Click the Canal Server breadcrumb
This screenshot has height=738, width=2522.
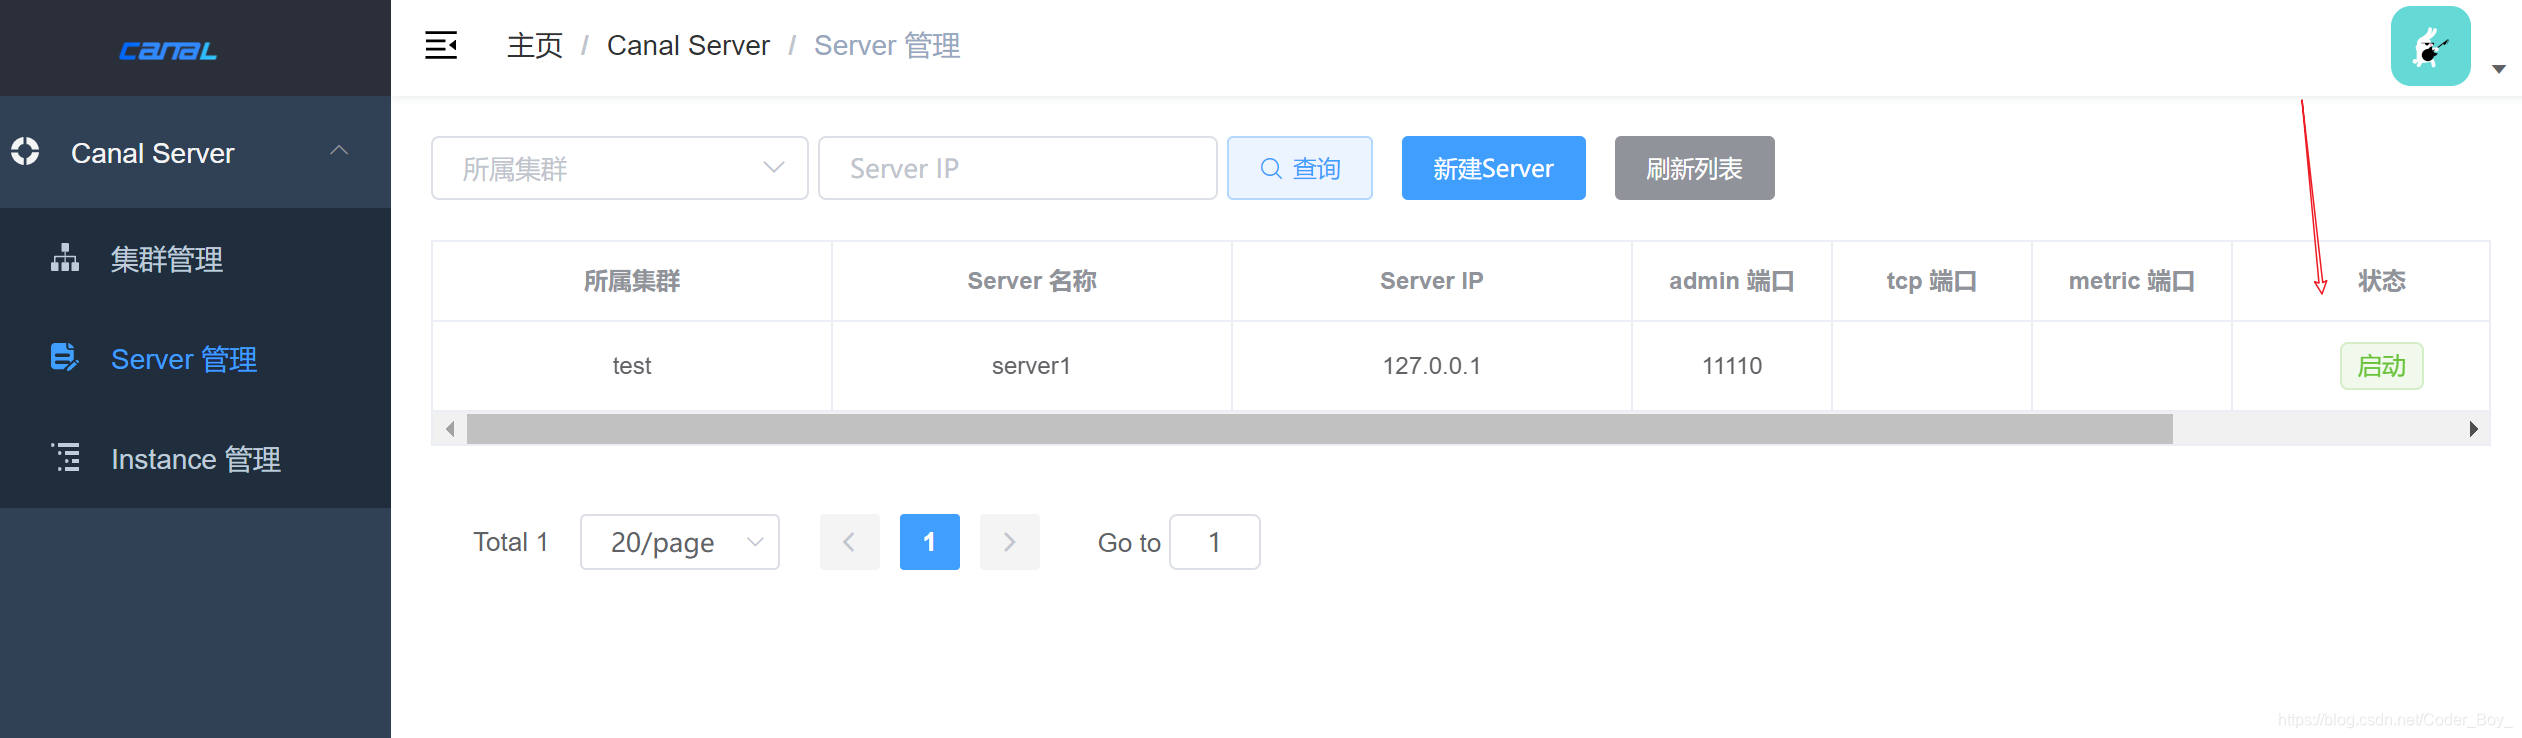pyautogui.click(x=688, y=45)
